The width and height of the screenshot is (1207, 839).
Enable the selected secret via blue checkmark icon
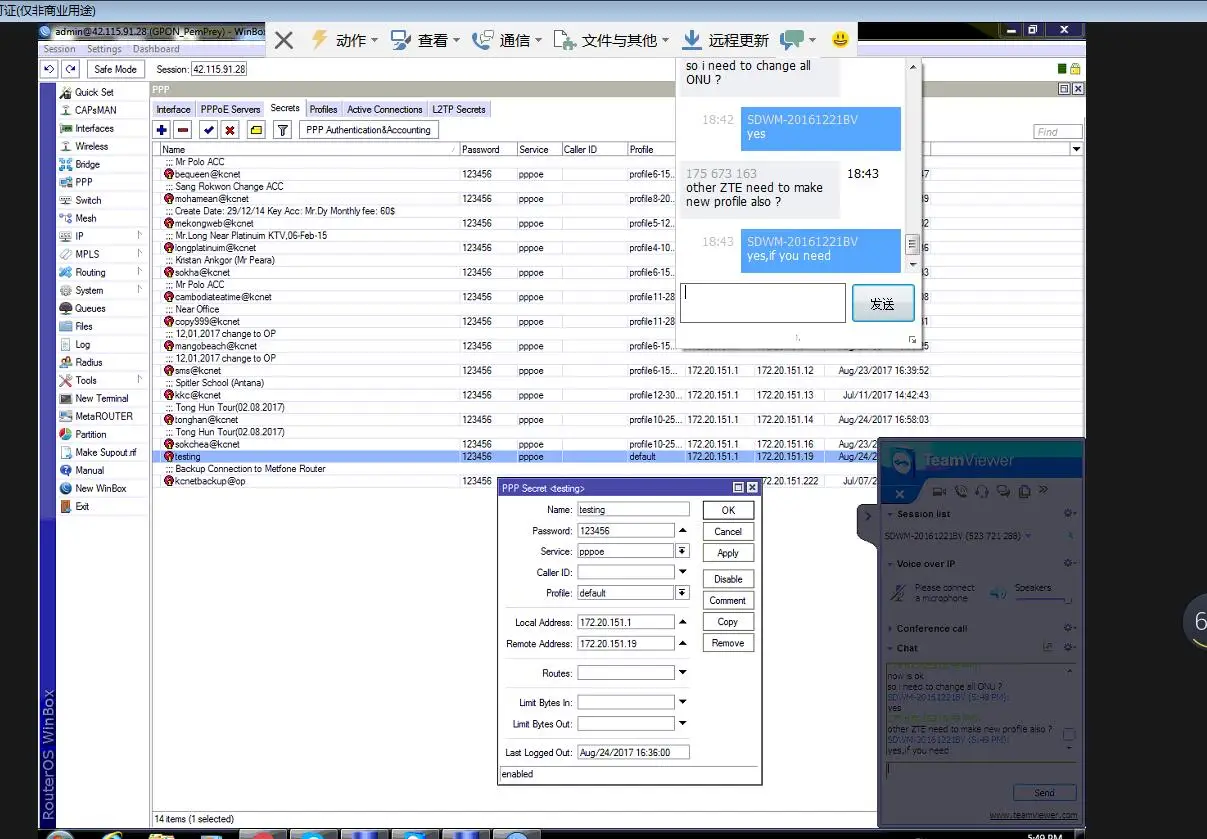coord(208,129)
